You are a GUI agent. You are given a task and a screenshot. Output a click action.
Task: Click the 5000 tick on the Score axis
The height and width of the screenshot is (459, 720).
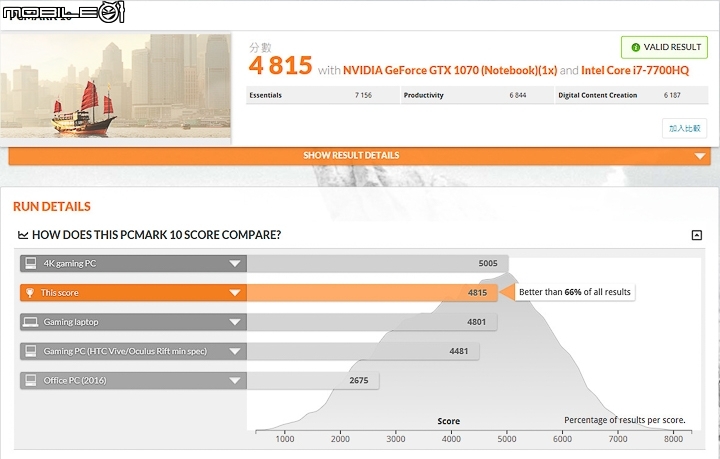coord(507,439)
